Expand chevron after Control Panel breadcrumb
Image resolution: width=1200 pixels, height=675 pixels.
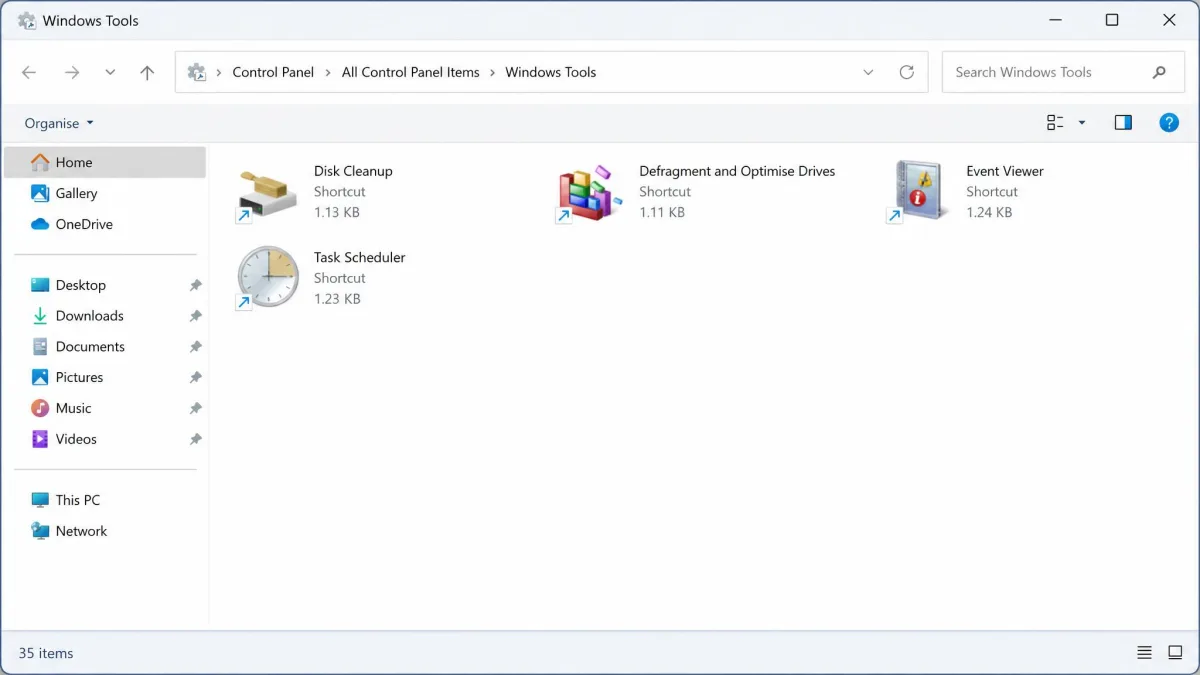[328, 72]
